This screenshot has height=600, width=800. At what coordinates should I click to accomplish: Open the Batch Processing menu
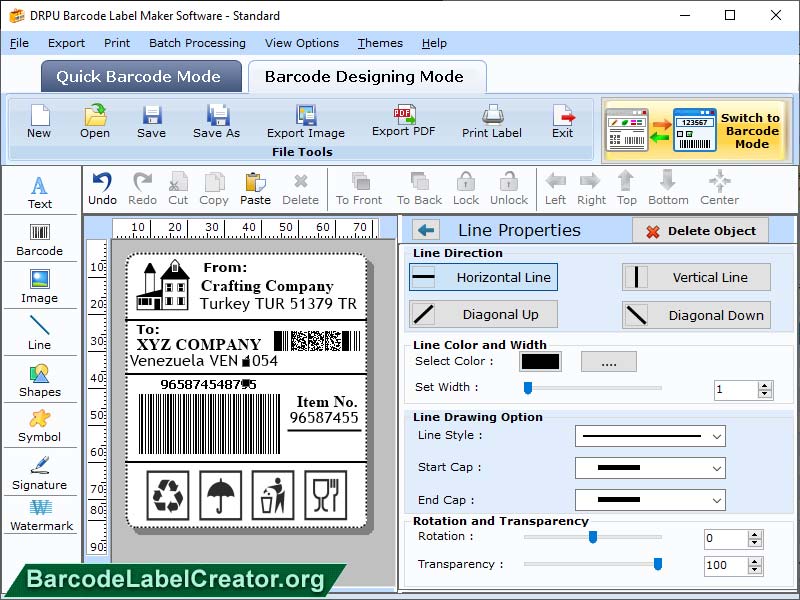click(197, 43)
